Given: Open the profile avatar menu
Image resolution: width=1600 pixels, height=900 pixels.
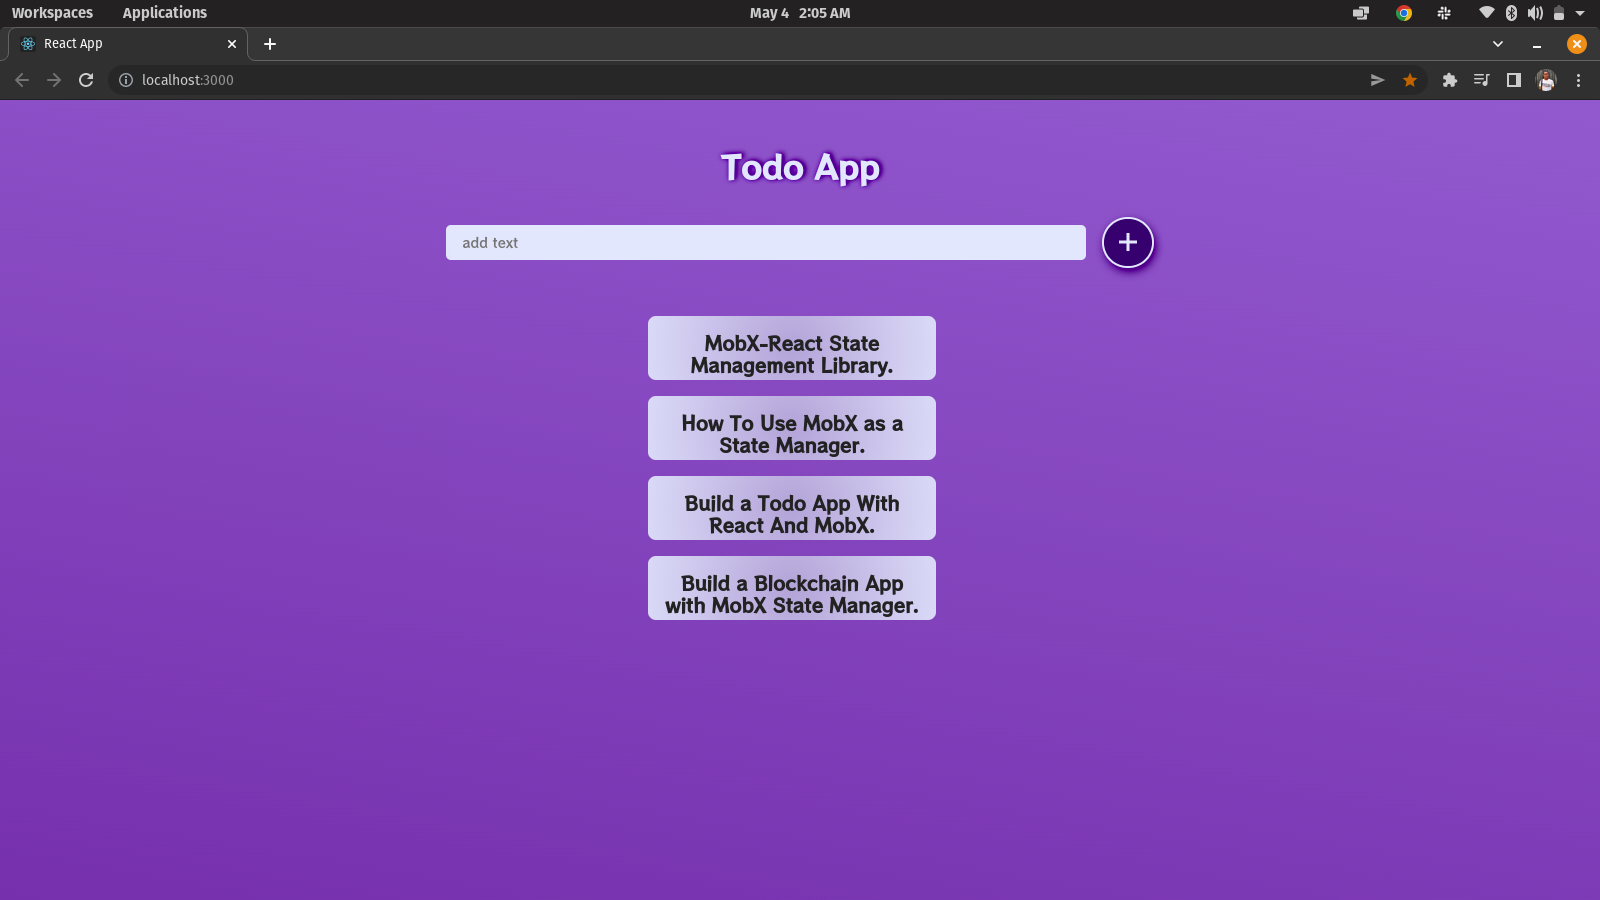Looking at the screenshot, I should pos(1546,80).
